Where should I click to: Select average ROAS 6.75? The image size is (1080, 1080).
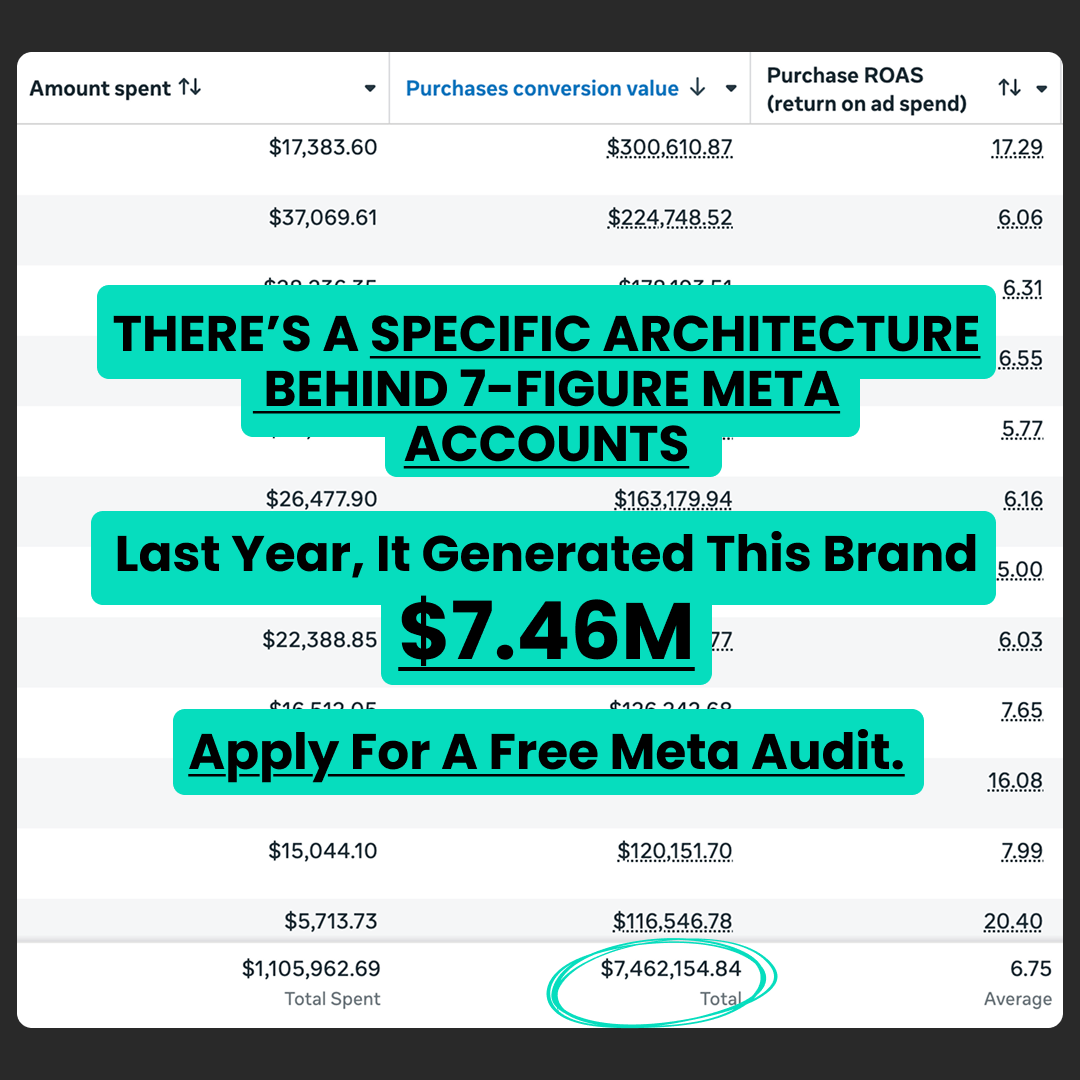tap(1031, 968)
